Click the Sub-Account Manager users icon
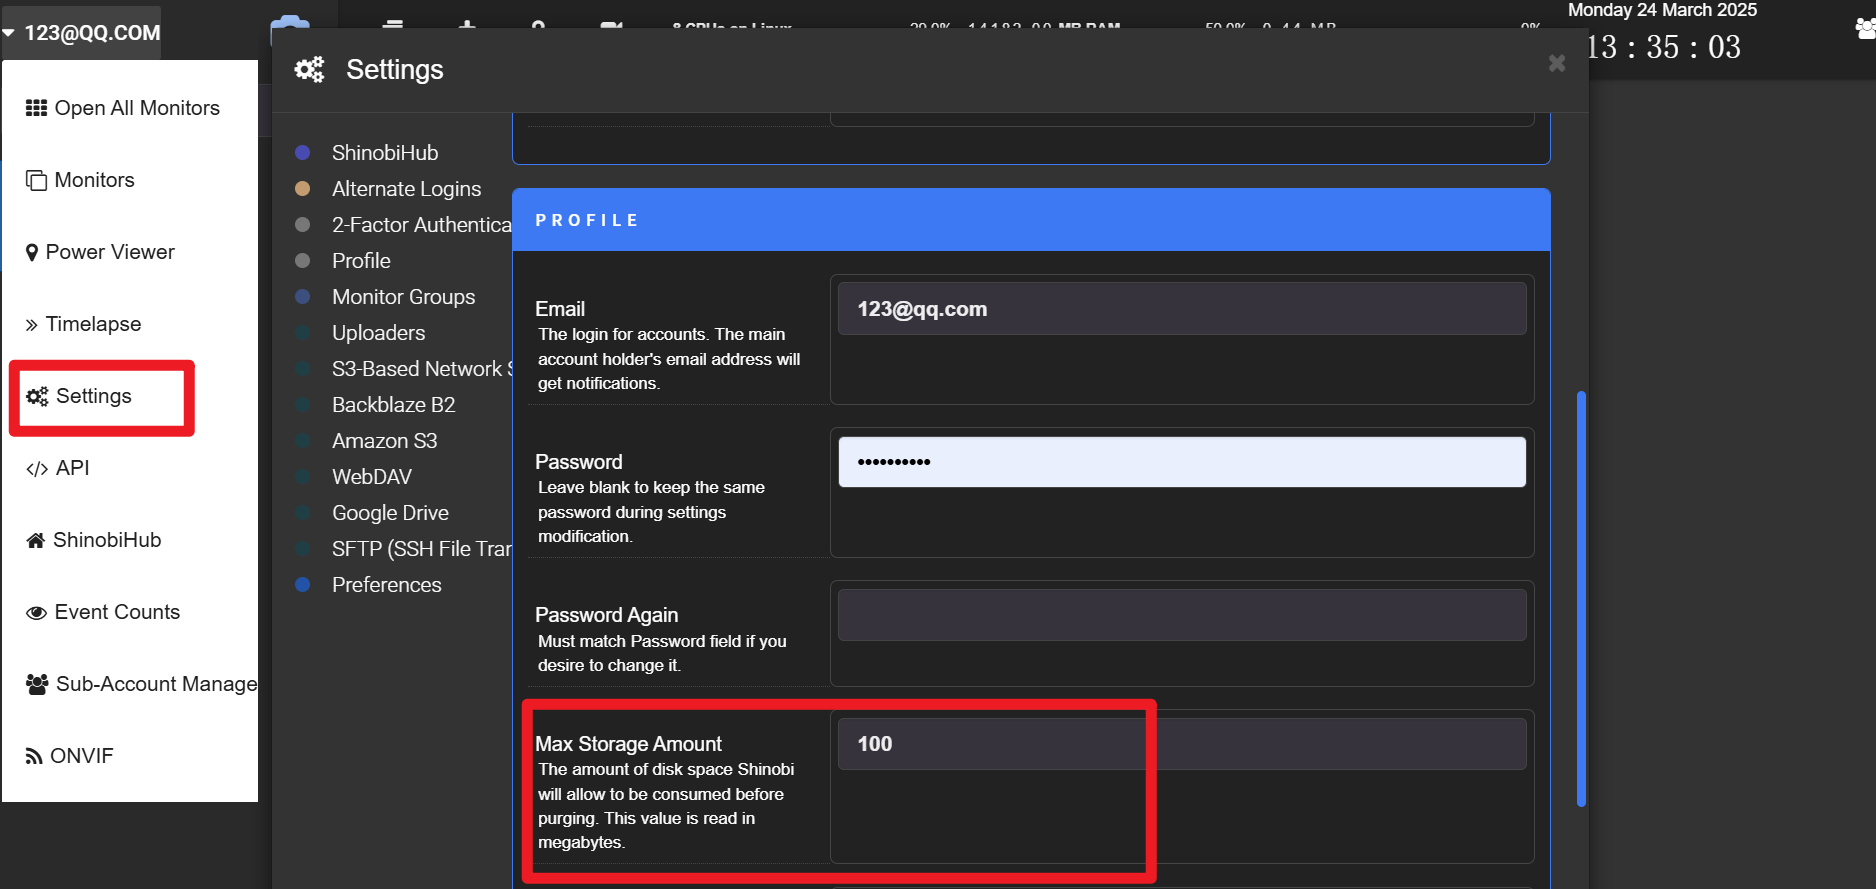The height and width of the screenshot is (889, 1876). (37, 684)
